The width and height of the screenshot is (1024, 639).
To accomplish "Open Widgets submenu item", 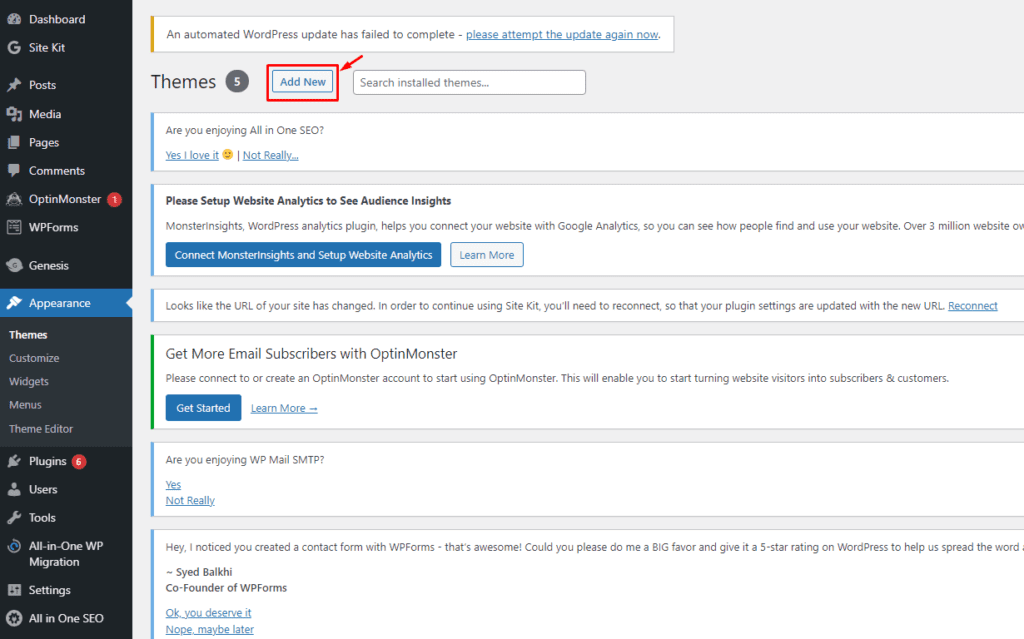I will (x=29, y=382).
